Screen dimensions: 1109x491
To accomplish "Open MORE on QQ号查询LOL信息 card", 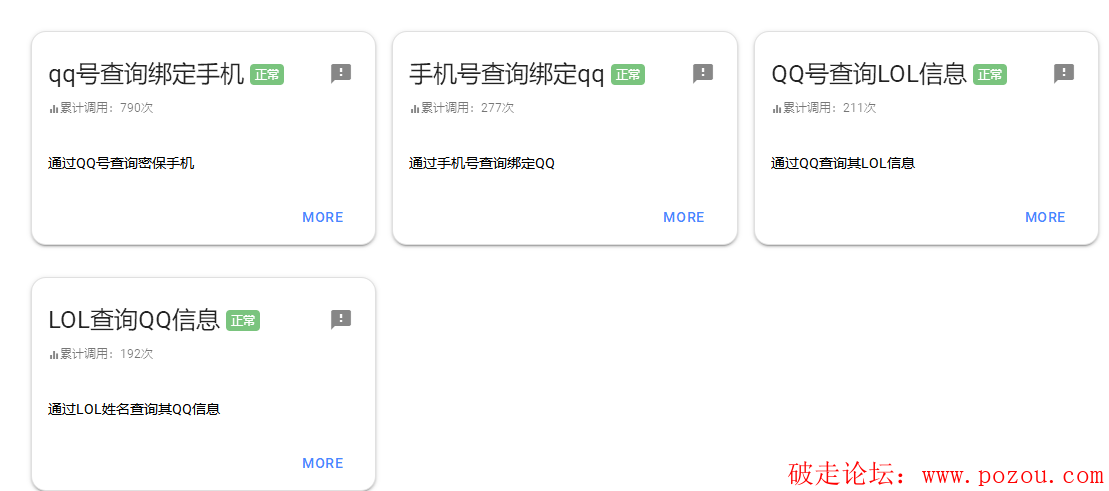I will tap(1045, 217).
